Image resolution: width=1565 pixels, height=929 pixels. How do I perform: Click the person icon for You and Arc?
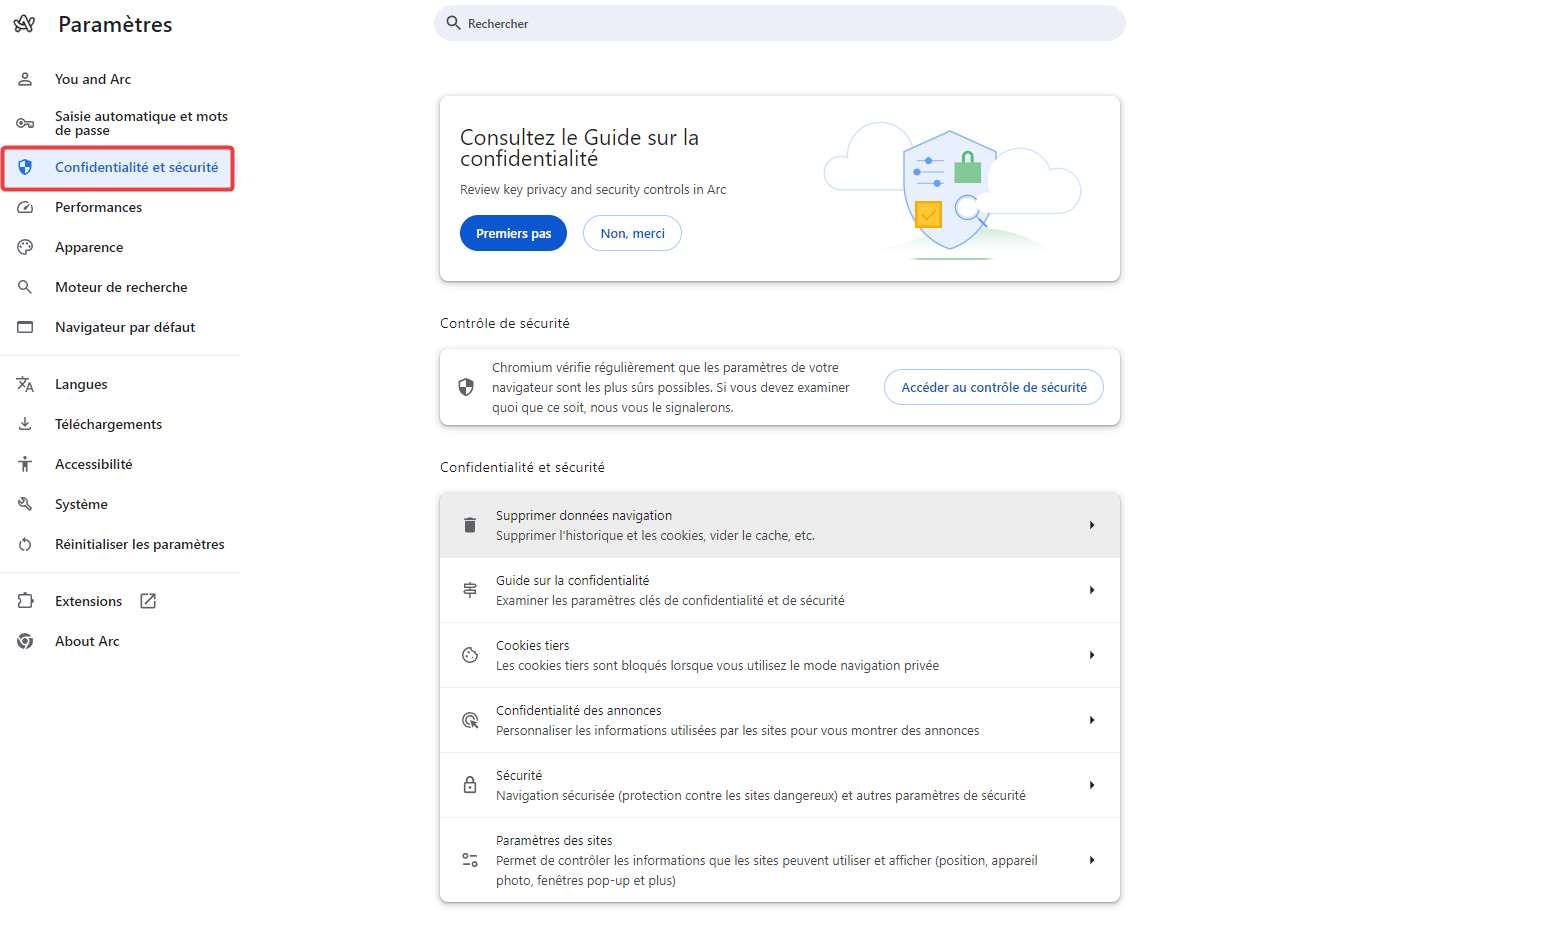coord(25,79)
